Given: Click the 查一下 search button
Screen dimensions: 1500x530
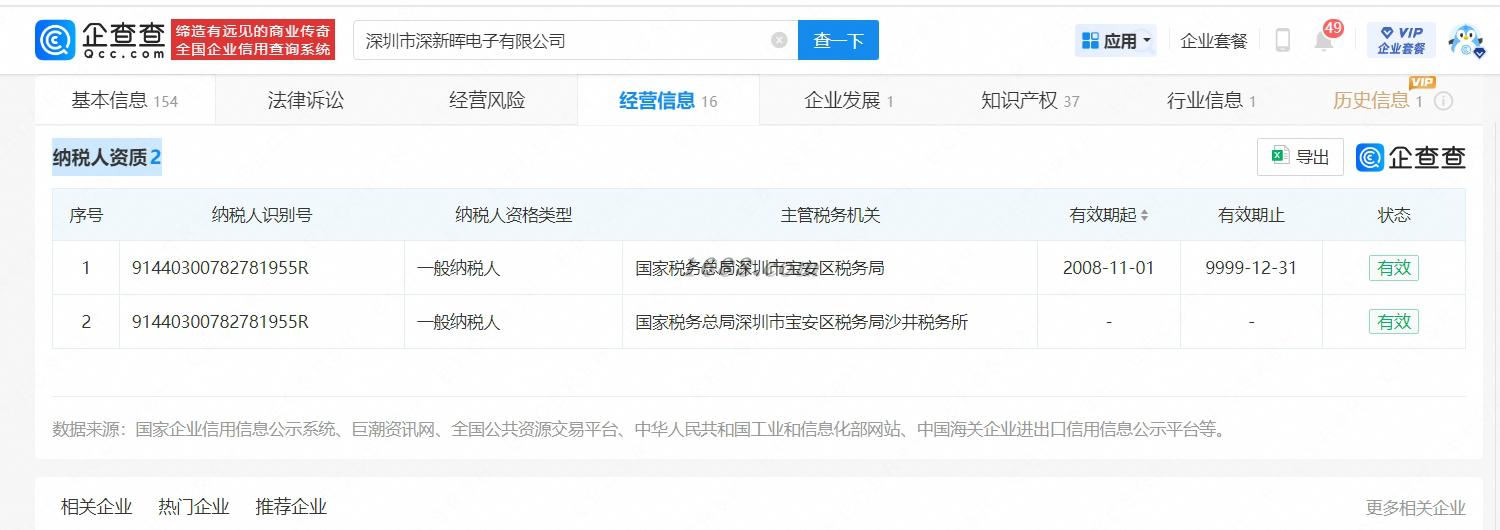Looking at the screenshot, I should (838, 40).
